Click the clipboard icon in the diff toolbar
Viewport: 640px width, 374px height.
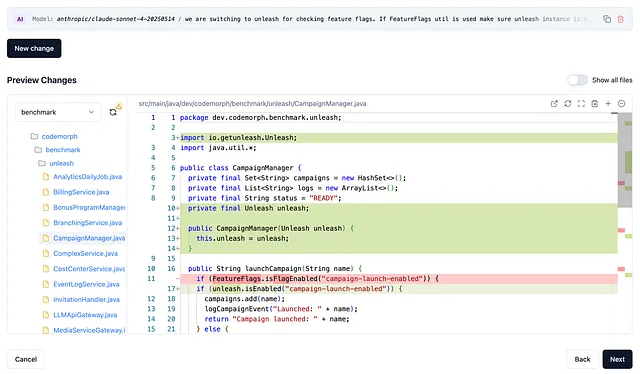click(595, 104)
